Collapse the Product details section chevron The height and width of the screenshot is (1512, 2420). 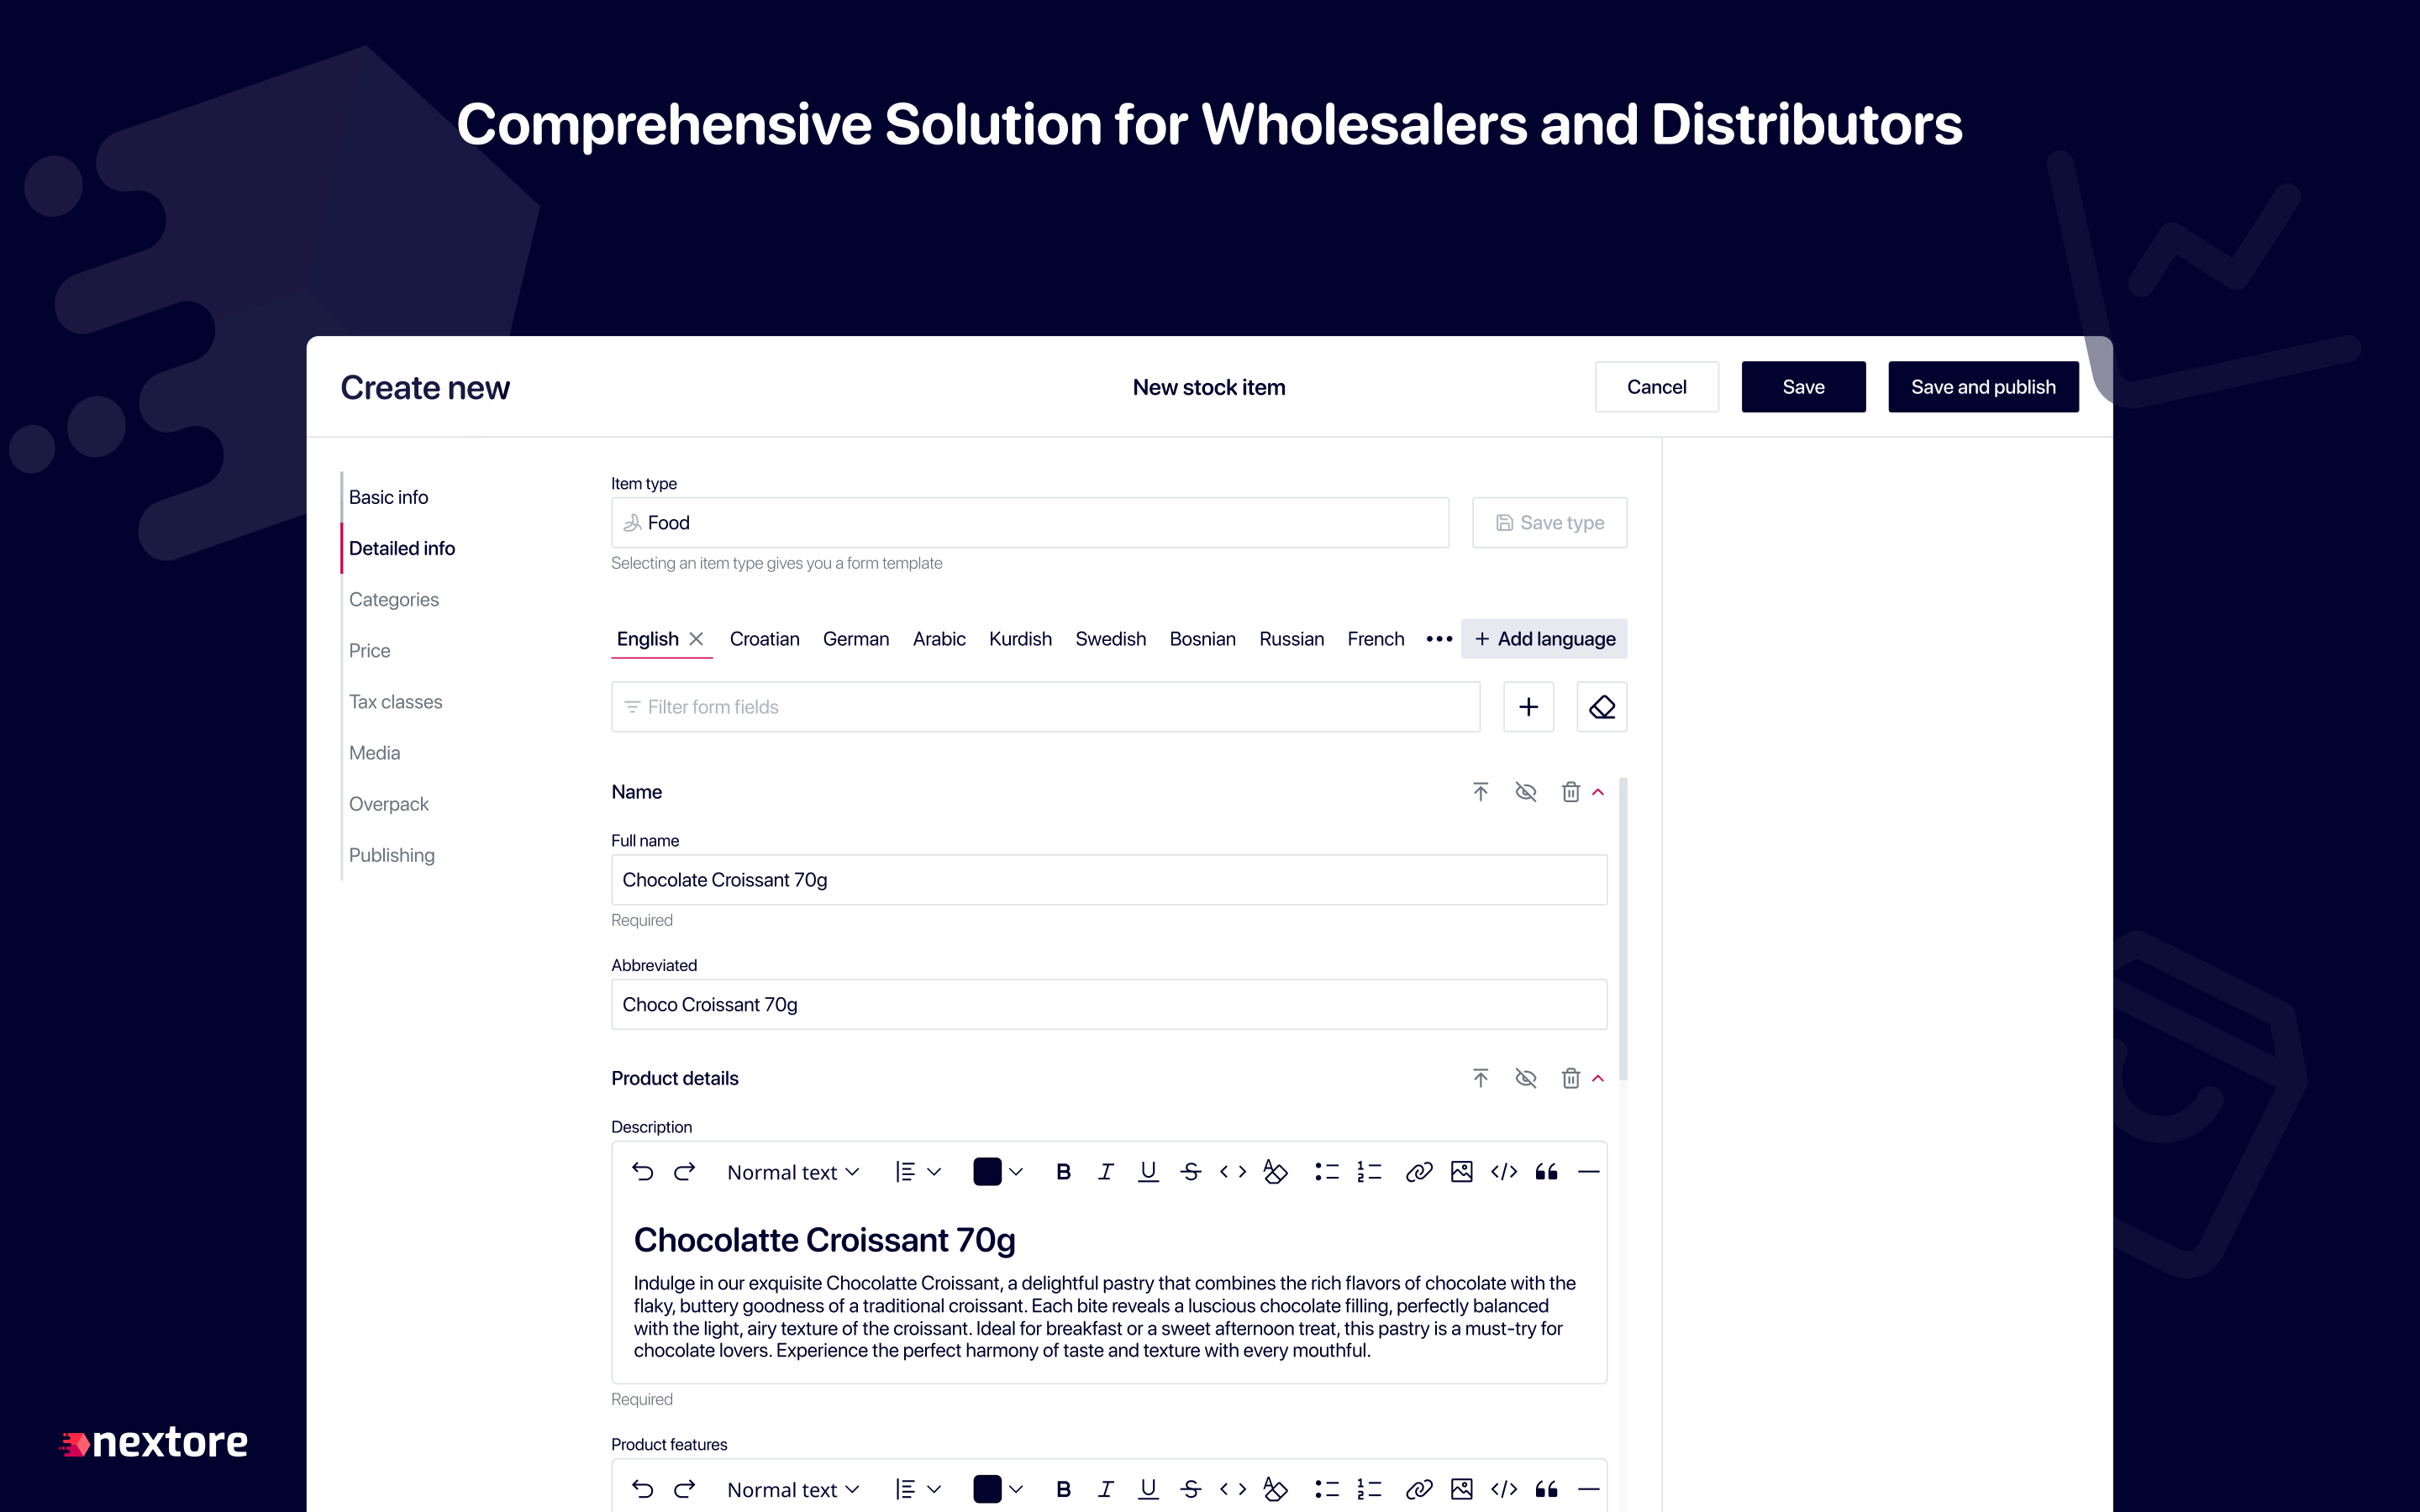click(x=1598, y=1078)
